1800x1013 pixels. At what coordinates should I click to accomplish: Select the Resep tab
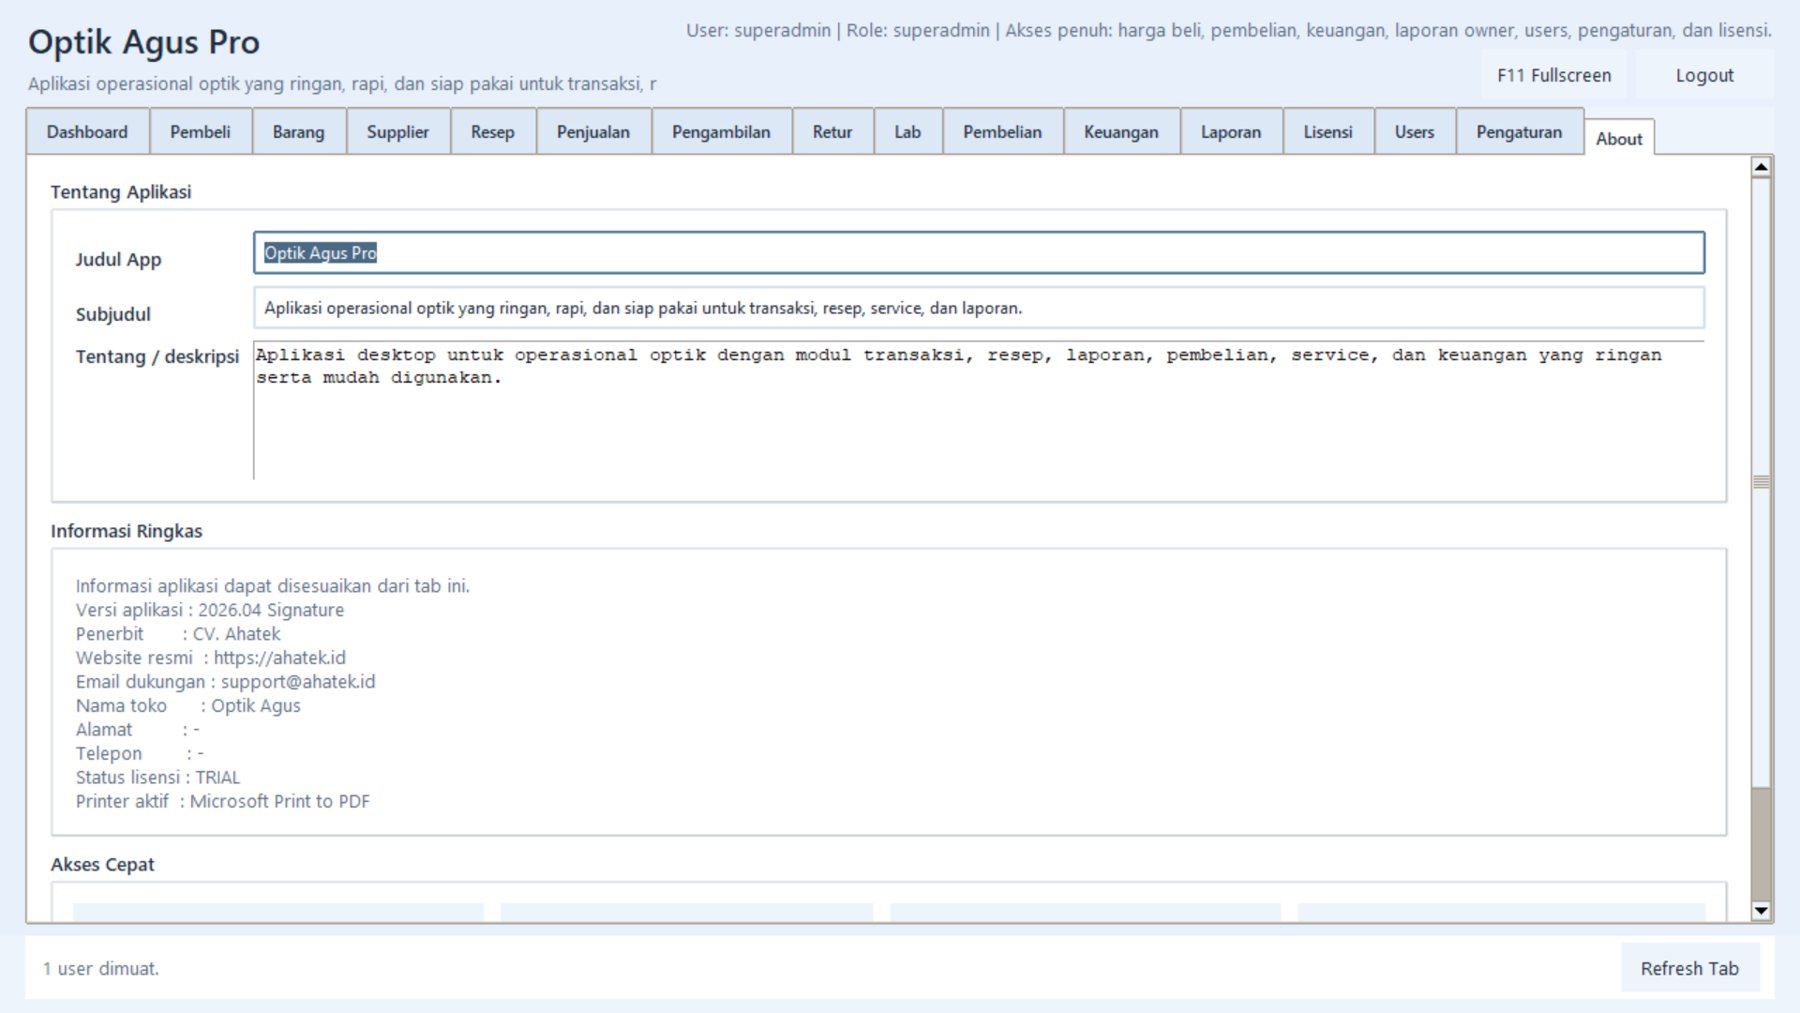(x=492, y=132)
